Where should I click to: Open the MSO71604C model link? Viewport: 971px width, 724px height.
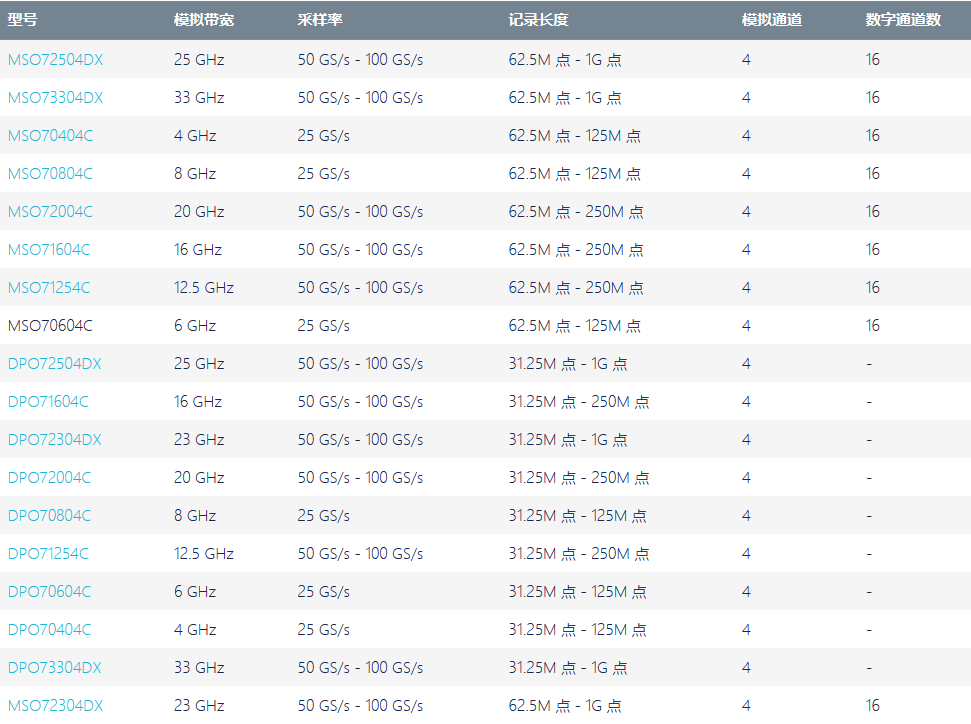pyautogui.click(x=49, y=250)
